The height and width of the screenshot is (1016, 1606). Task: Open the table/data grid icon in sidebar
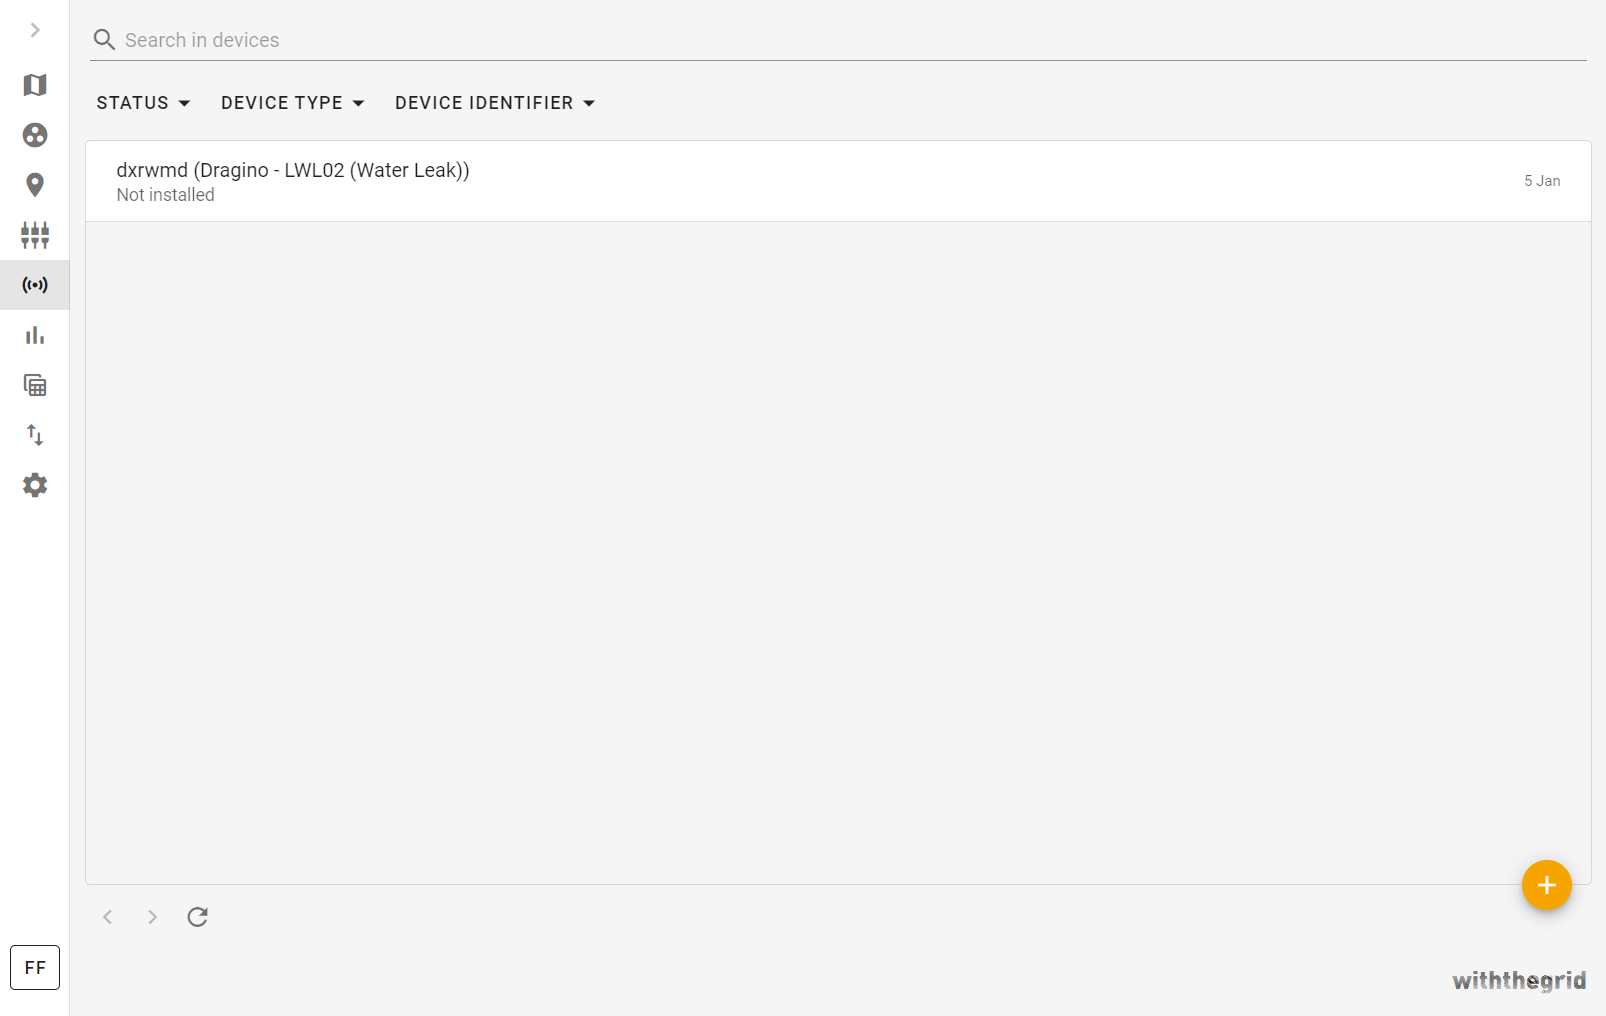[35, 385]
